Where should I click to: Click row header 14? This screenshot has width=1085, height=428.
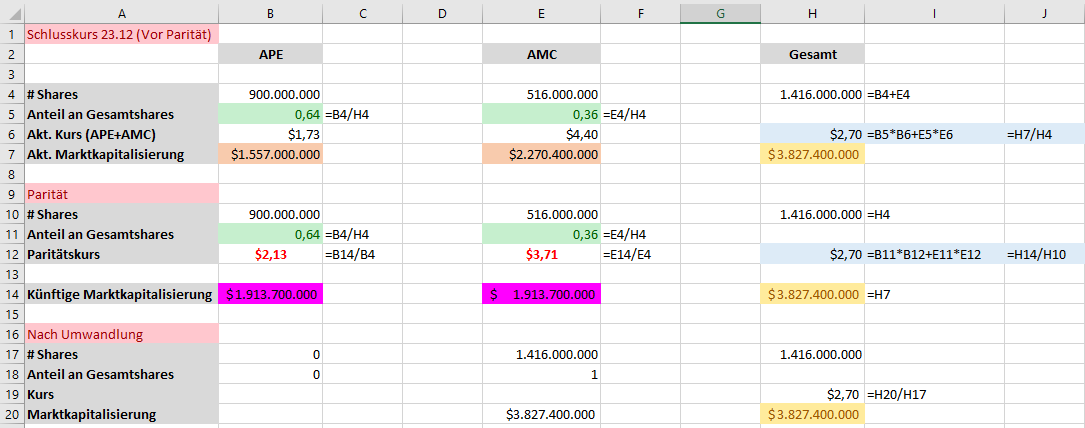12,294
